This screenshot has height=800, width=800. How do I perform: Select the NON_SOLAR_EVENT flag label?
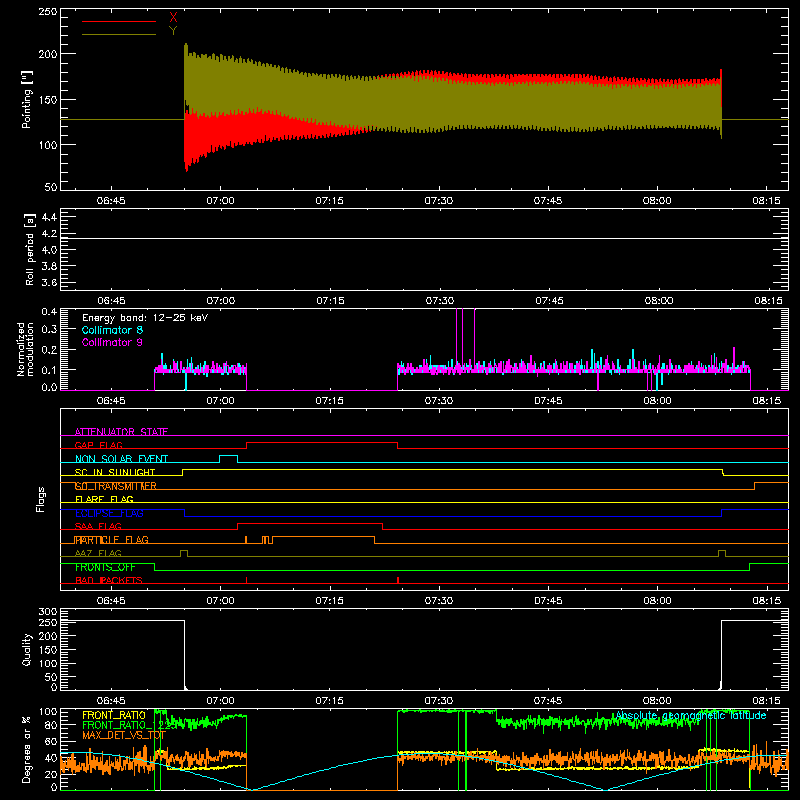pos(121,459)
